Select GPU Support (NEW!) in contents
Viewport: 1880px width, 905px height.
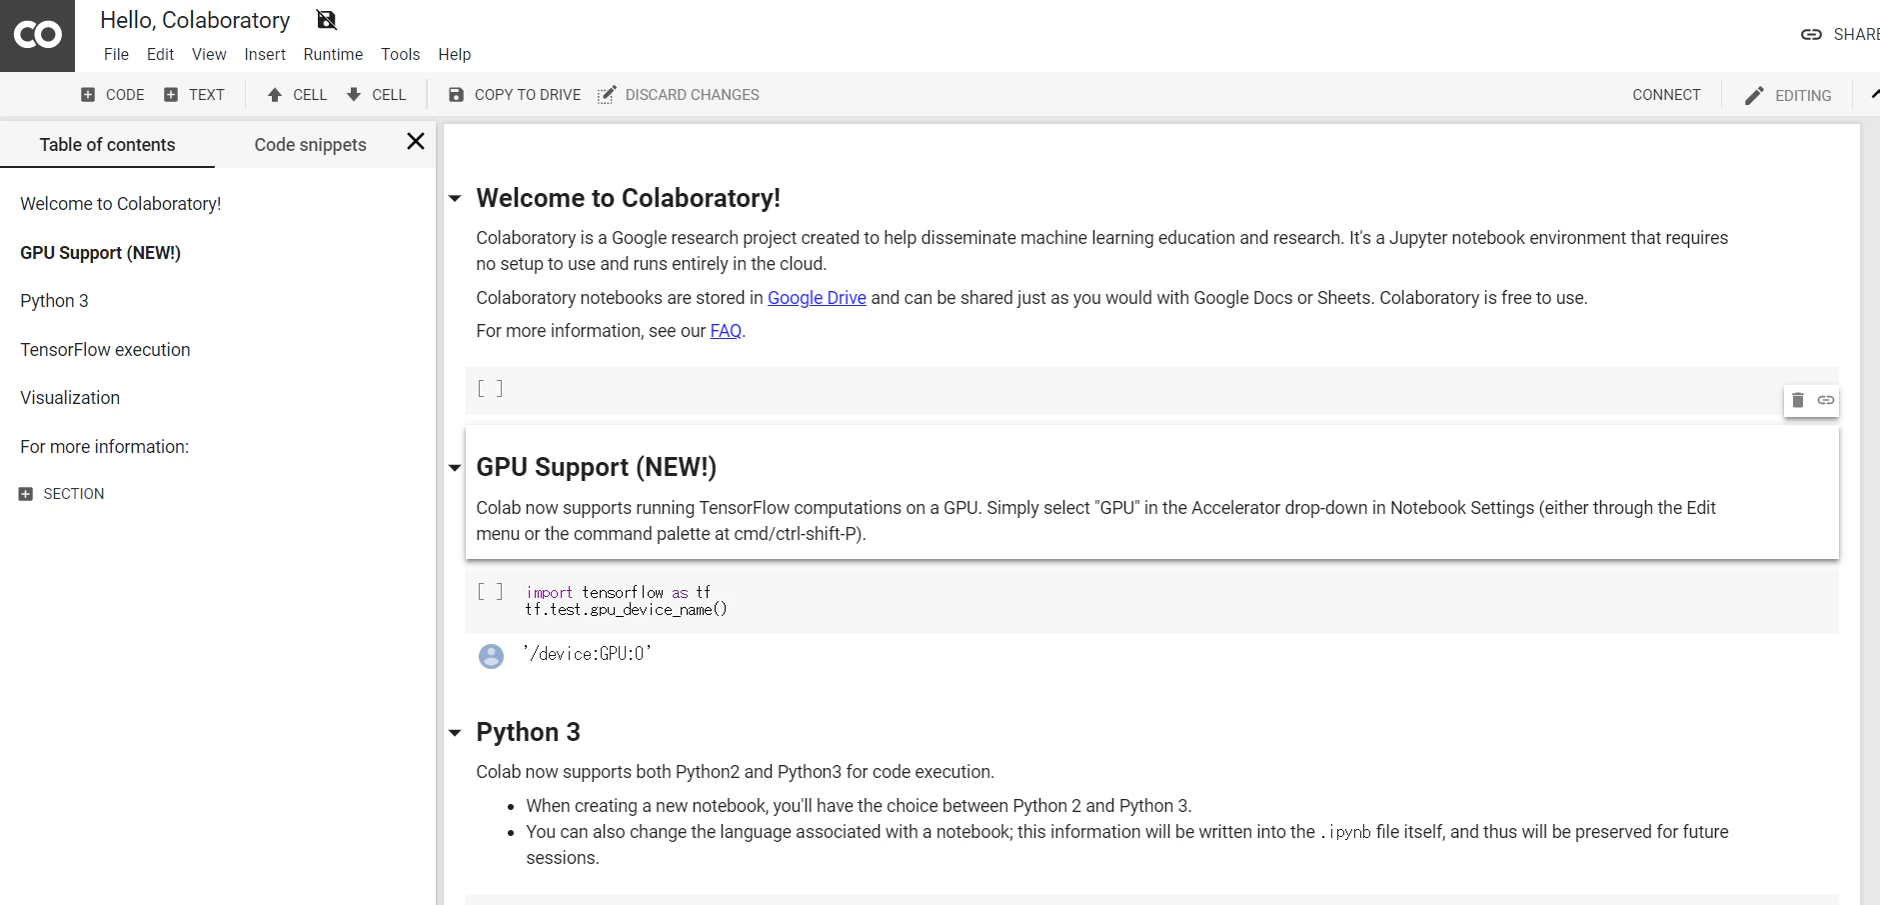tap(100, 253)
